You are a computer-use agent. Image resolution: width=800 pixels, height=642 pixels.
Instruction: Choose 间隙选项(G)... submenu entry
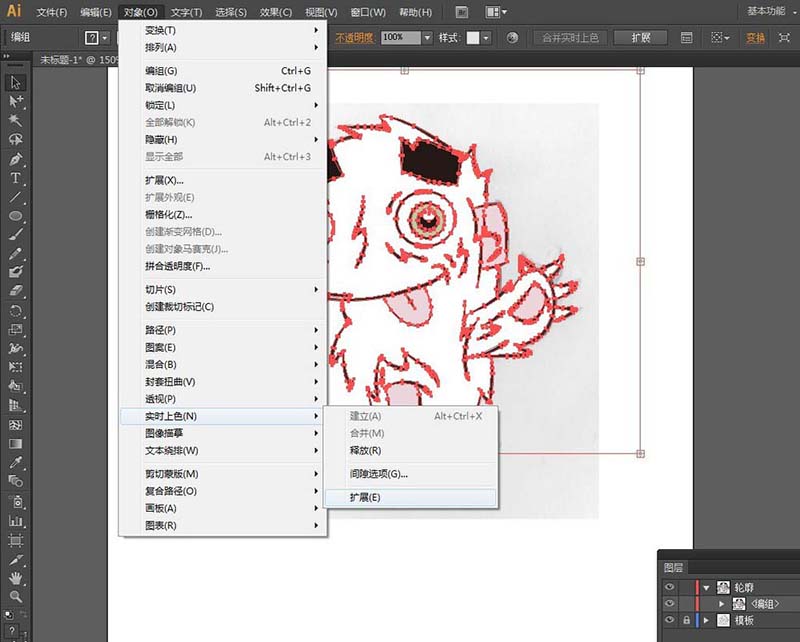(x=411, y=474)
